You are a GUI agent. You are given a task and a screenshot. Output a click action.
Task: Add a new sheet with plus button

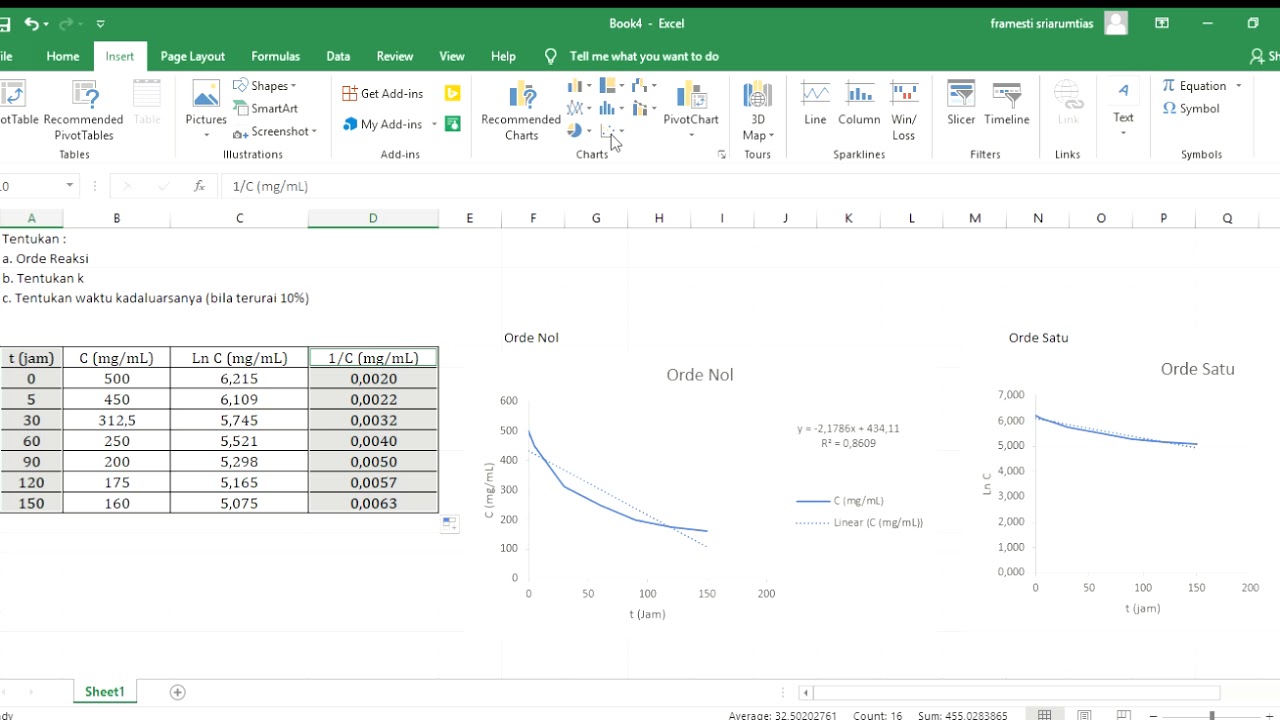[177, 692]
